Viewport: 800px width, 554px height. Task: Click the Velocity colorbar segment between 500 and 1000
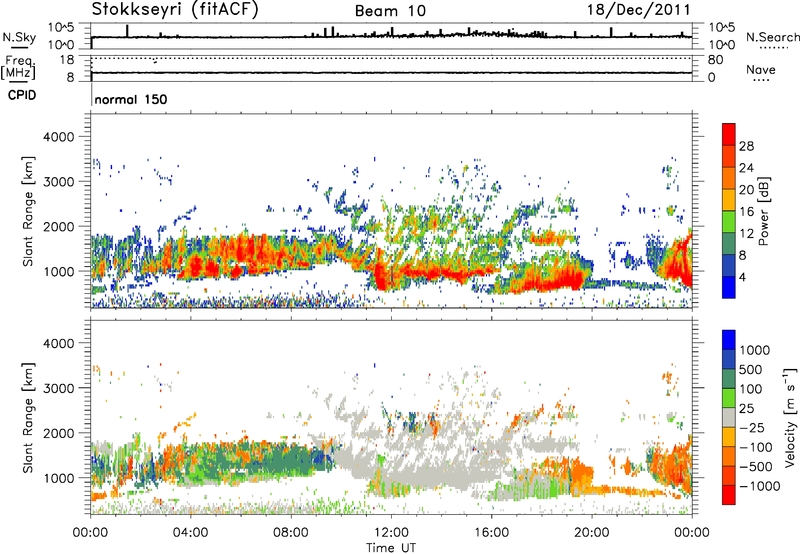click(729, 359)
